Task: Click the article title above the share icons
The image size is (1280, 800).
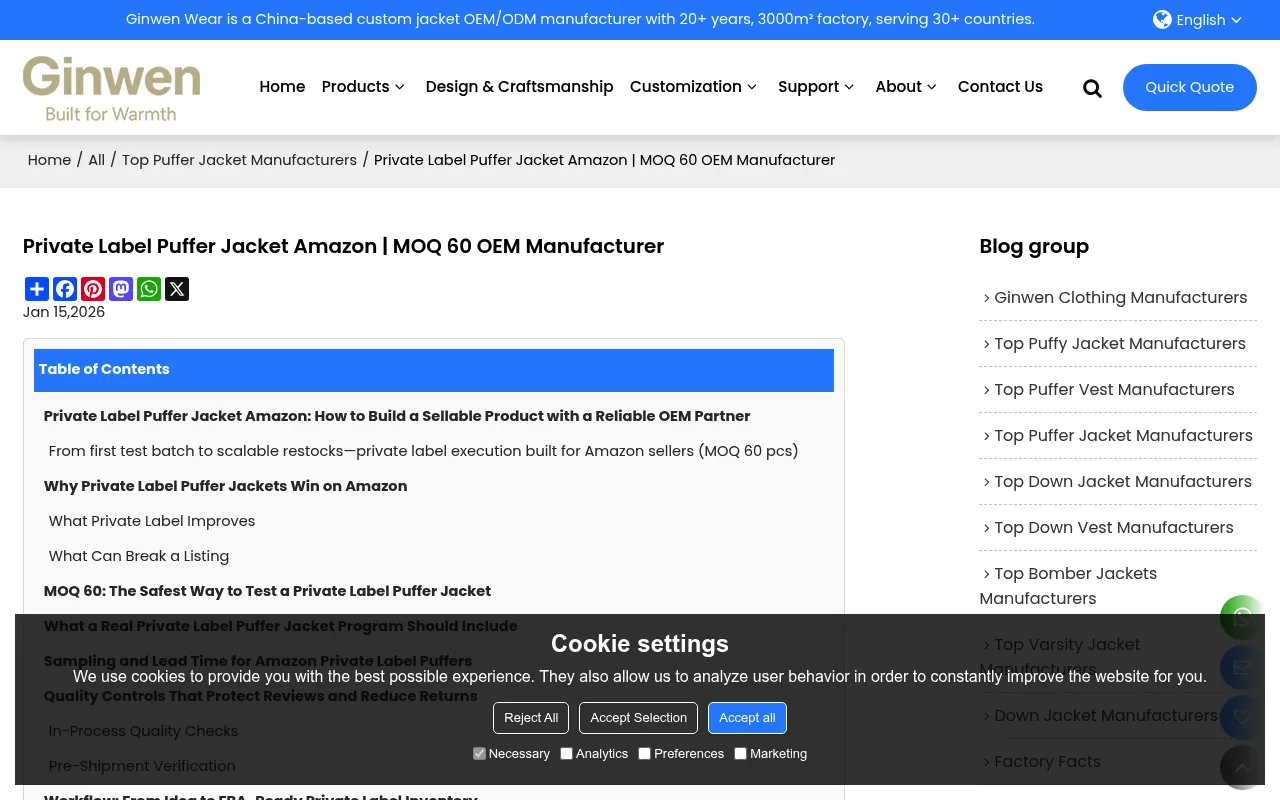Action: point(343,246)
